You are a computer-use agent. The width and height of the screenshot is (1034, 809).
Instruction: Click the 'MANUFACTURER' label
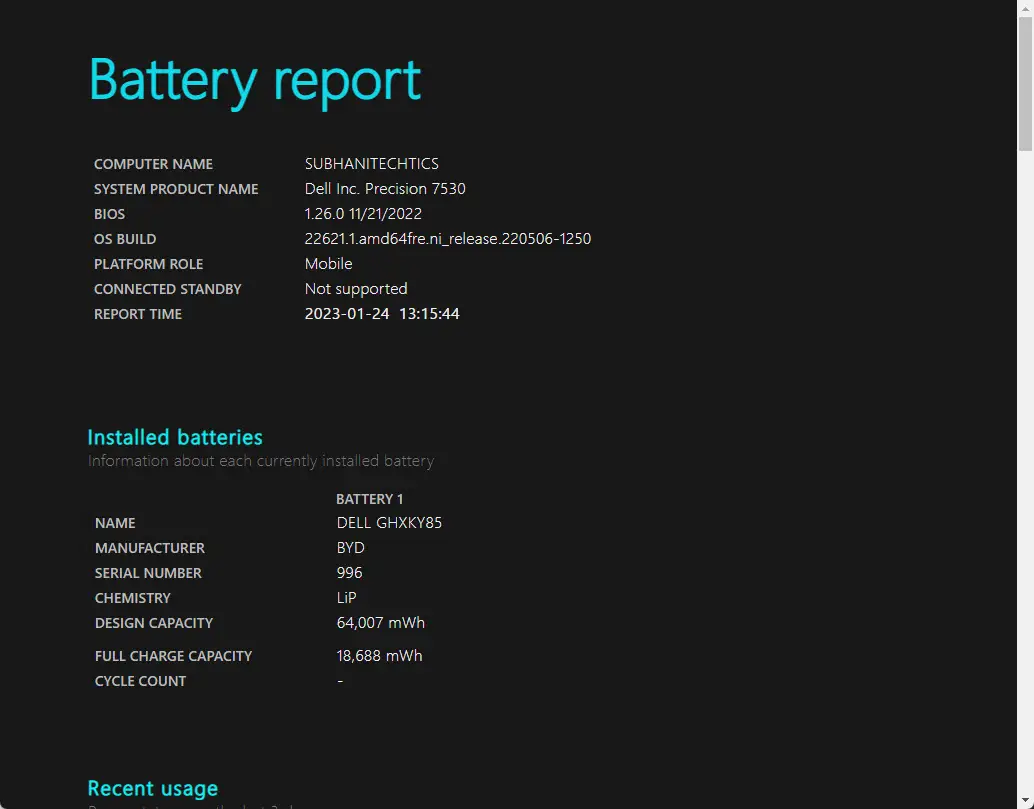tap(150, 549)
